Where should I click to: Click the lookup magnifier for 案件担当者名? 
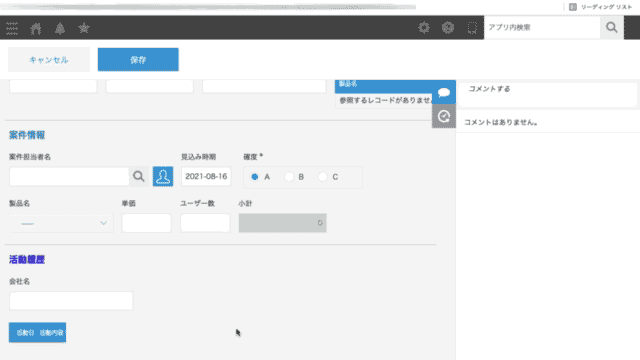[139, 176]
